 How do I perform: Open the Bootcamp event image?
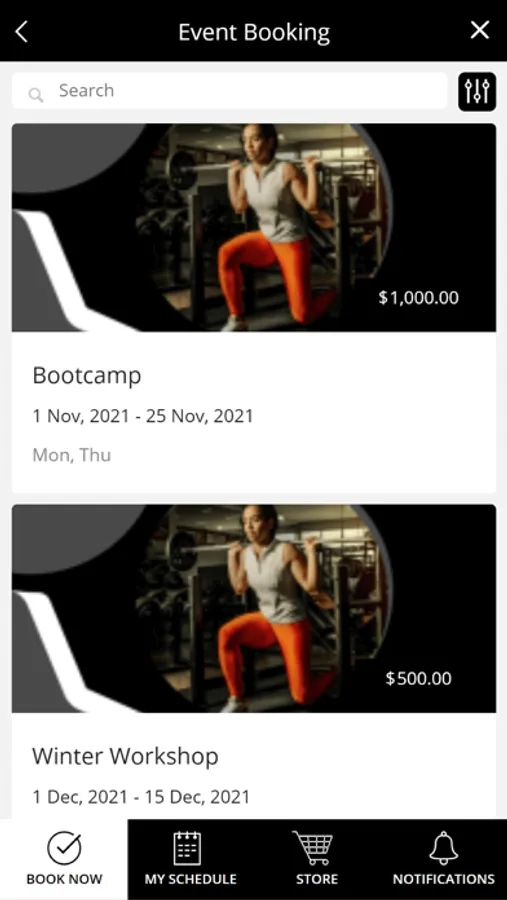point(254,227)
